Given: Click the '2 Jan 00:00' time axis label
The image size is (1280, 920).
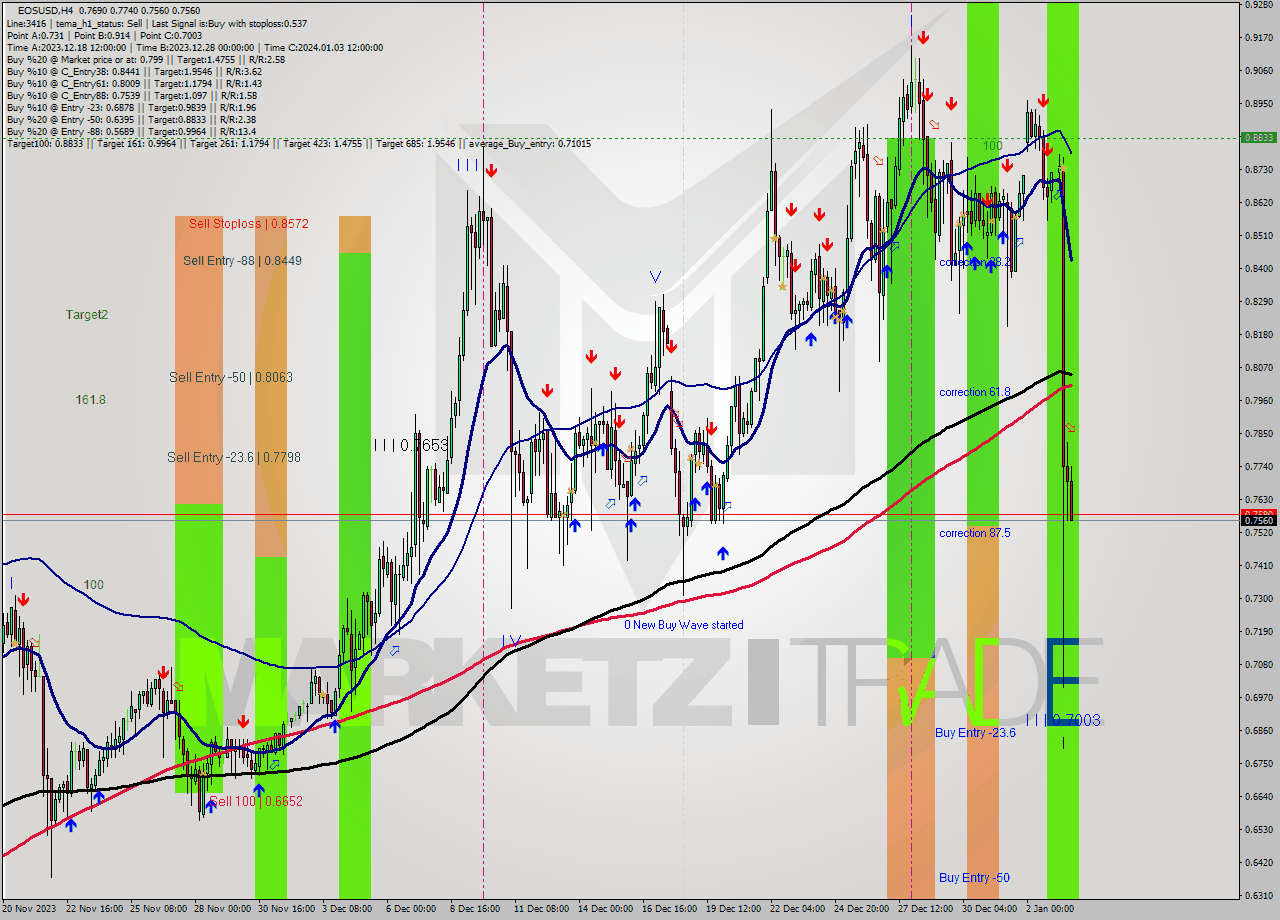Looking at the screenshot, I should tap(1050, 909).
